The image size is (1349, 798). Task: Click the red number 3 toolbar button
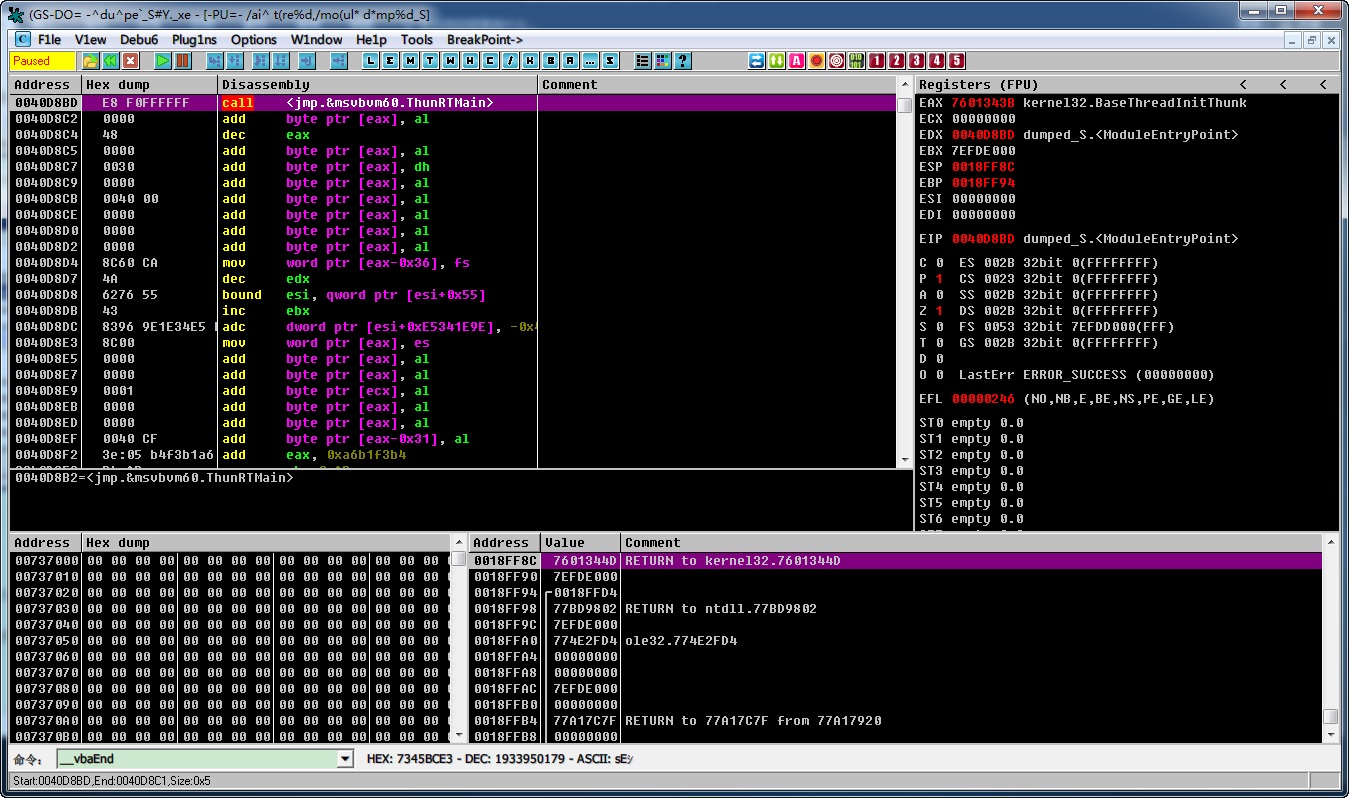click(917, 61)
